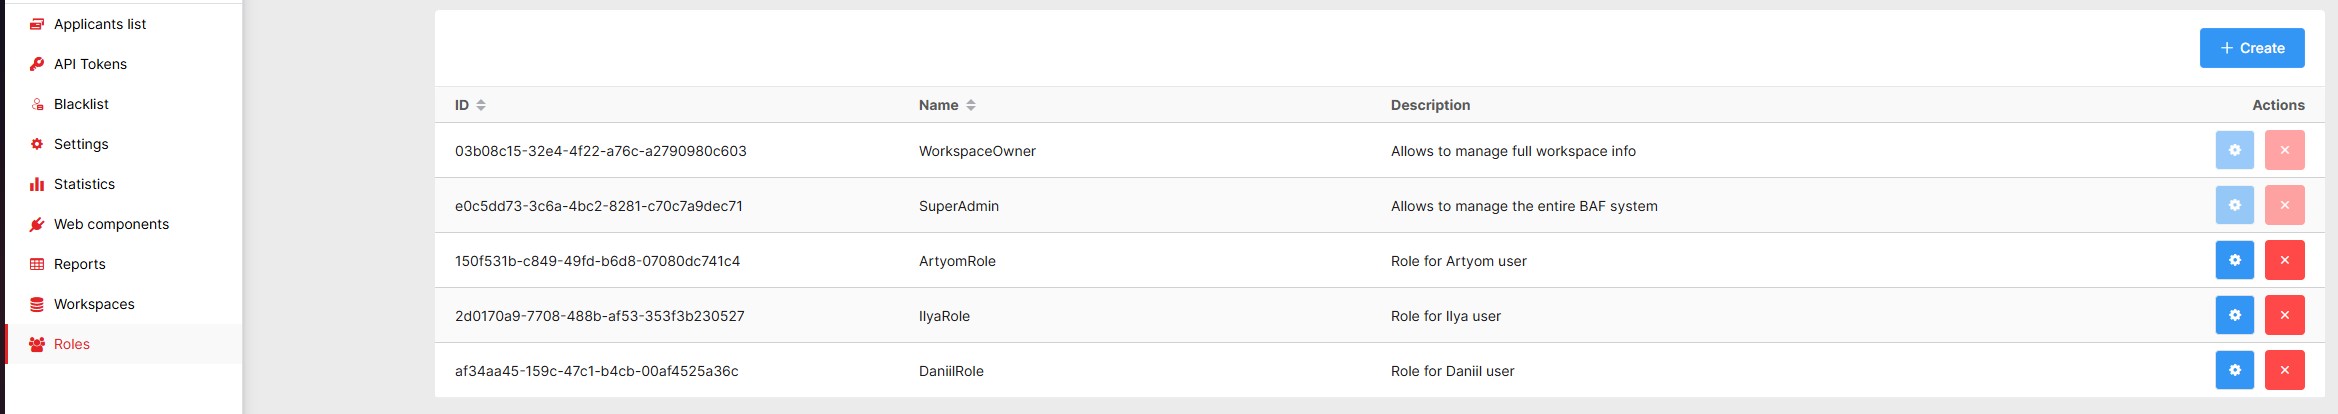This screenshot has height=414, width=2338.
Task: Open the gear settings for ArtyomRole
Action: (x=2234, y=260)
